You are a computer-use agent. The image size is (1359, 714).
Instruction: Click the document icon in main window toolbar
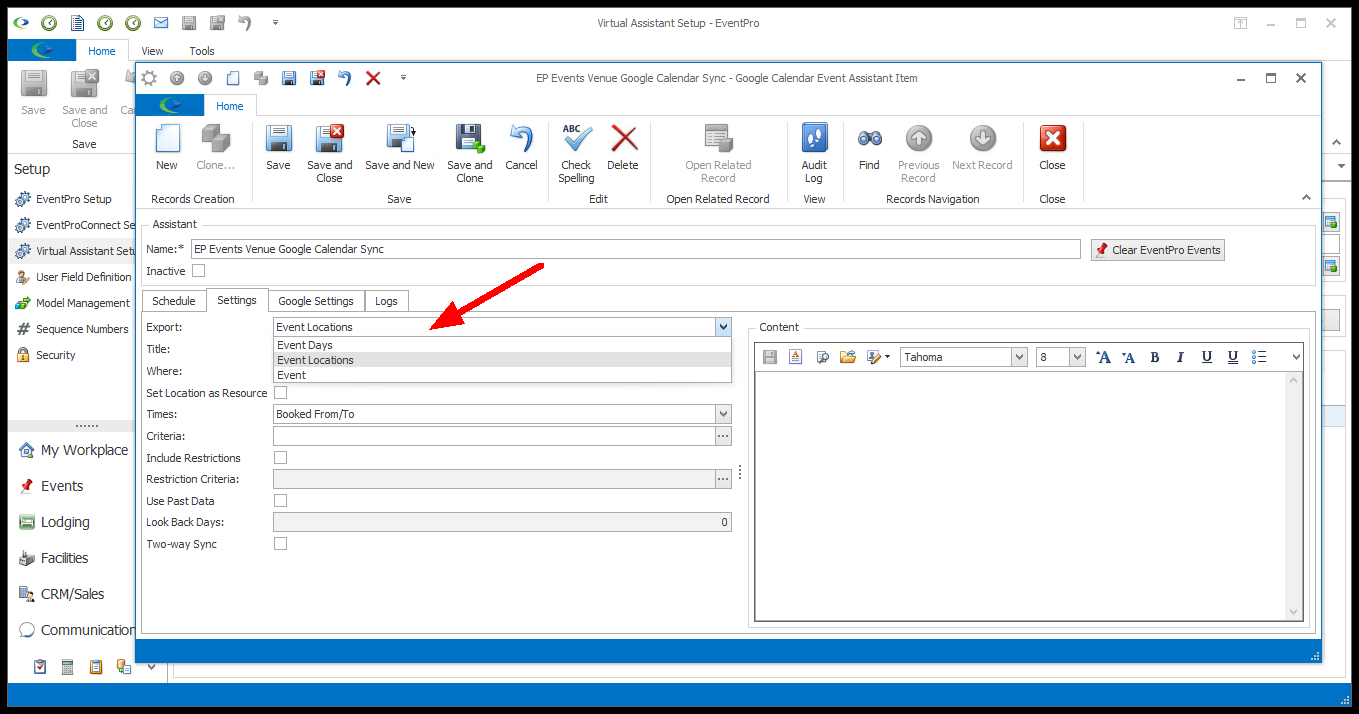pyautogui.click(x=77, y=22)
